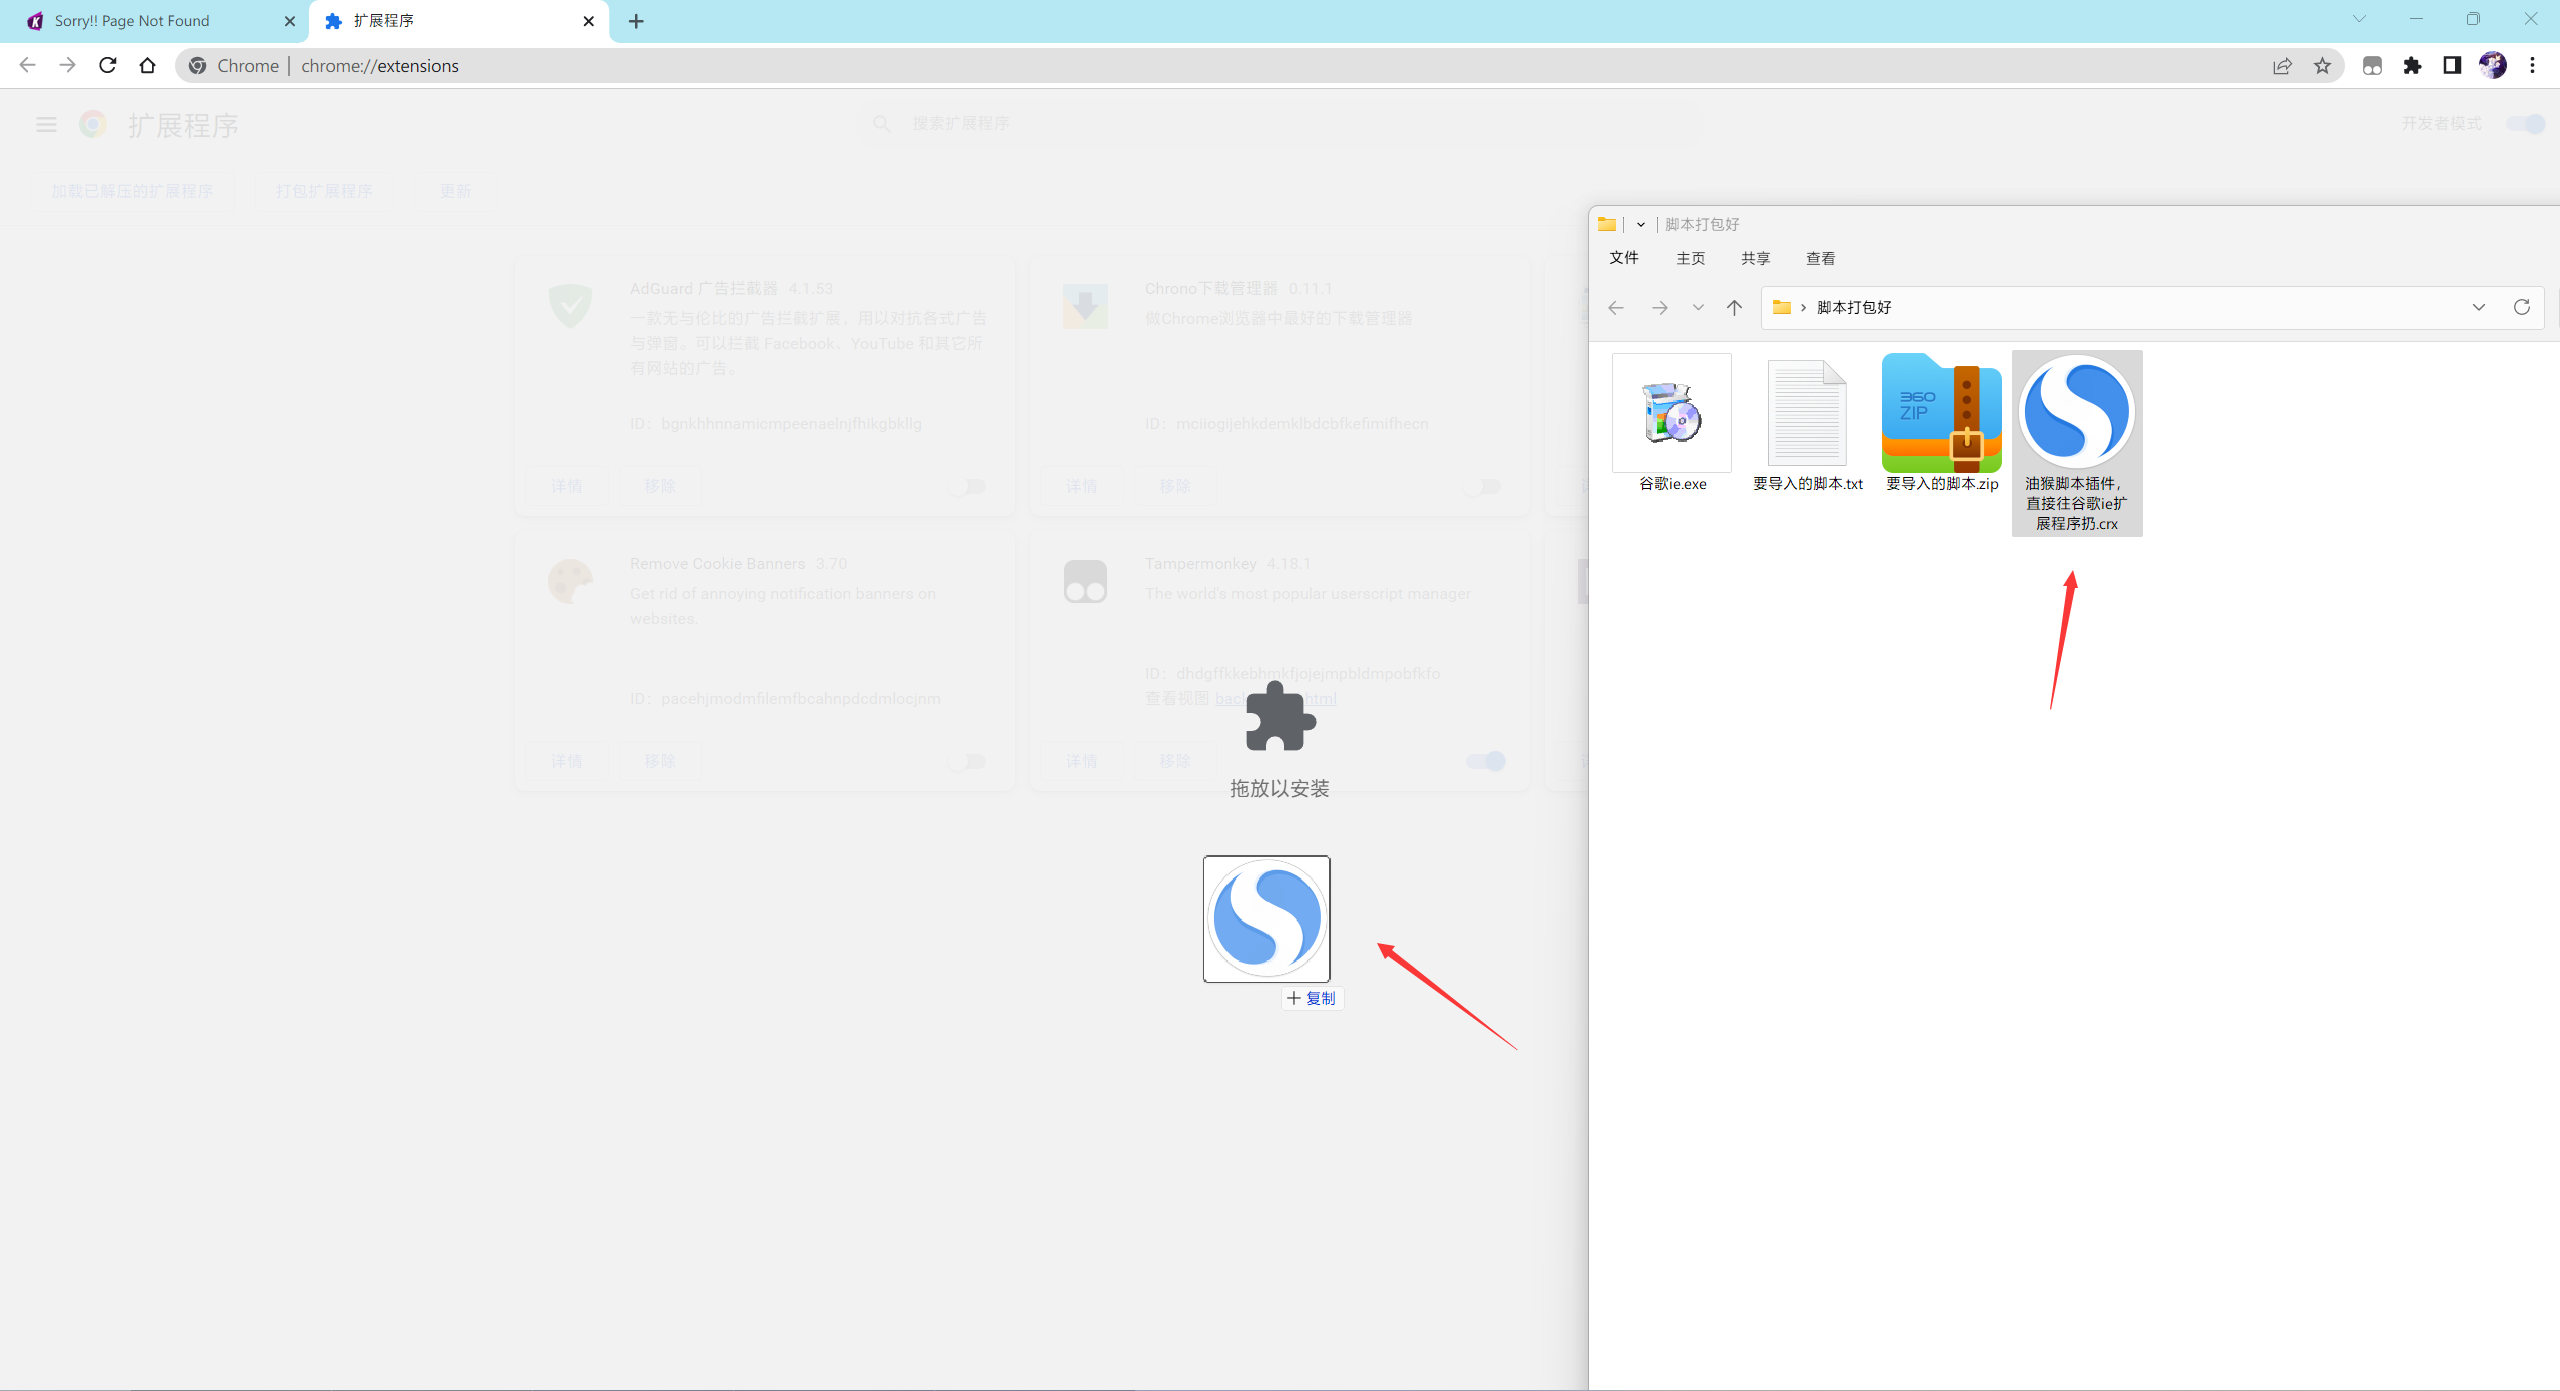Expand breadcrumb arrow before 脚本打包好
This screenshot has height=1391, width=2560.
pos(1803,308)
